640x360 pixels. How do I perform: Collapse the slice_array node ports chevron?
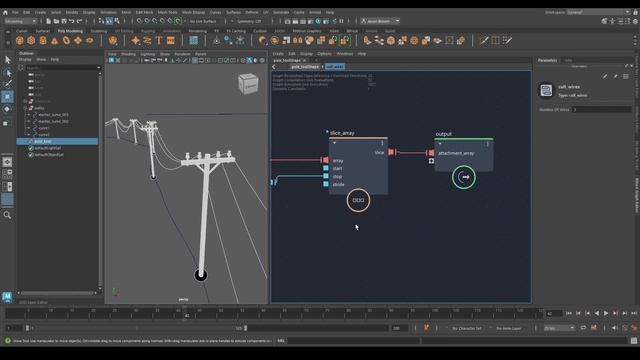pos(334,143)
